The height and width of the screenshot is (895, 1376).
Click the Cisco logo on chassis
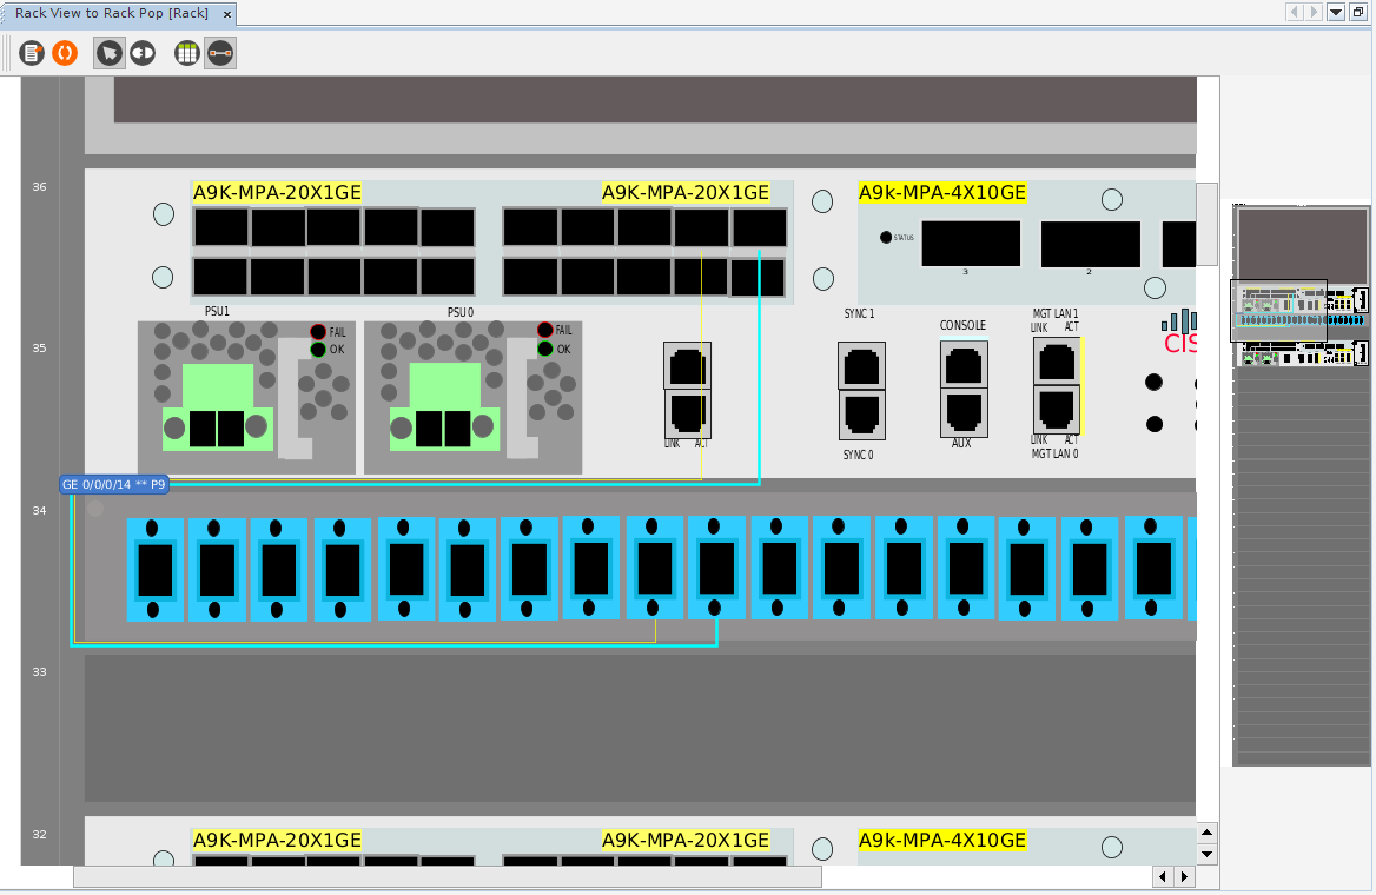pos(1180,332)
